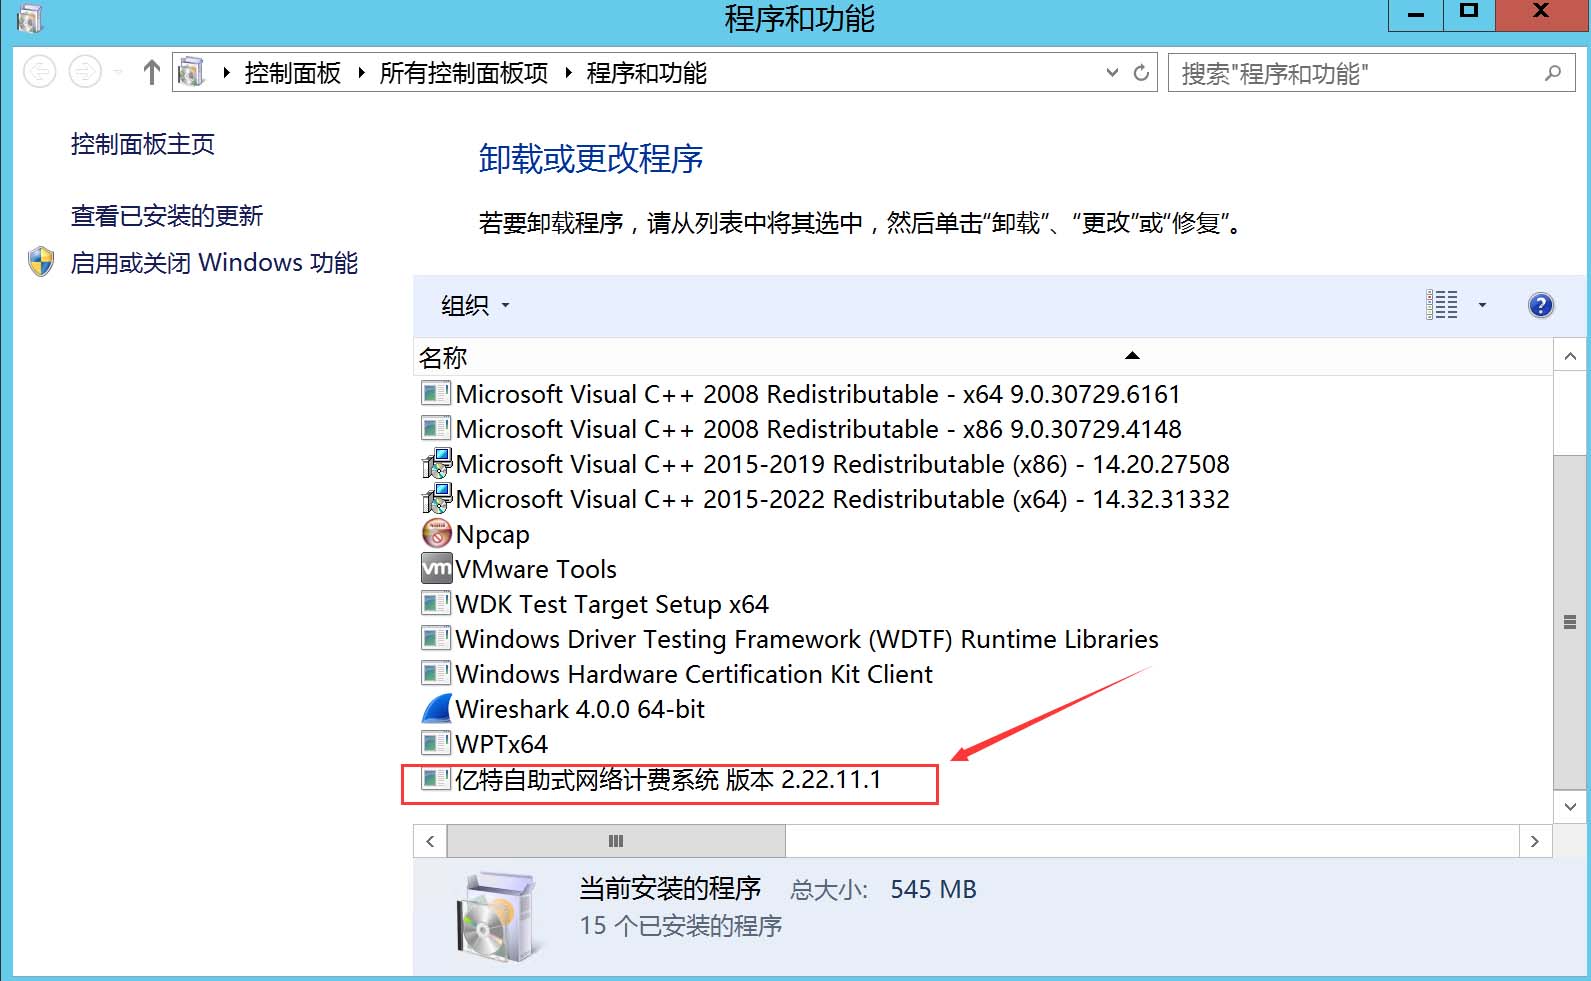Click the horizontal scrollbar thumb
Image resolution: width=1591 pixels, height=981 pixels.
pyautogui.click(x=616, y=841)
